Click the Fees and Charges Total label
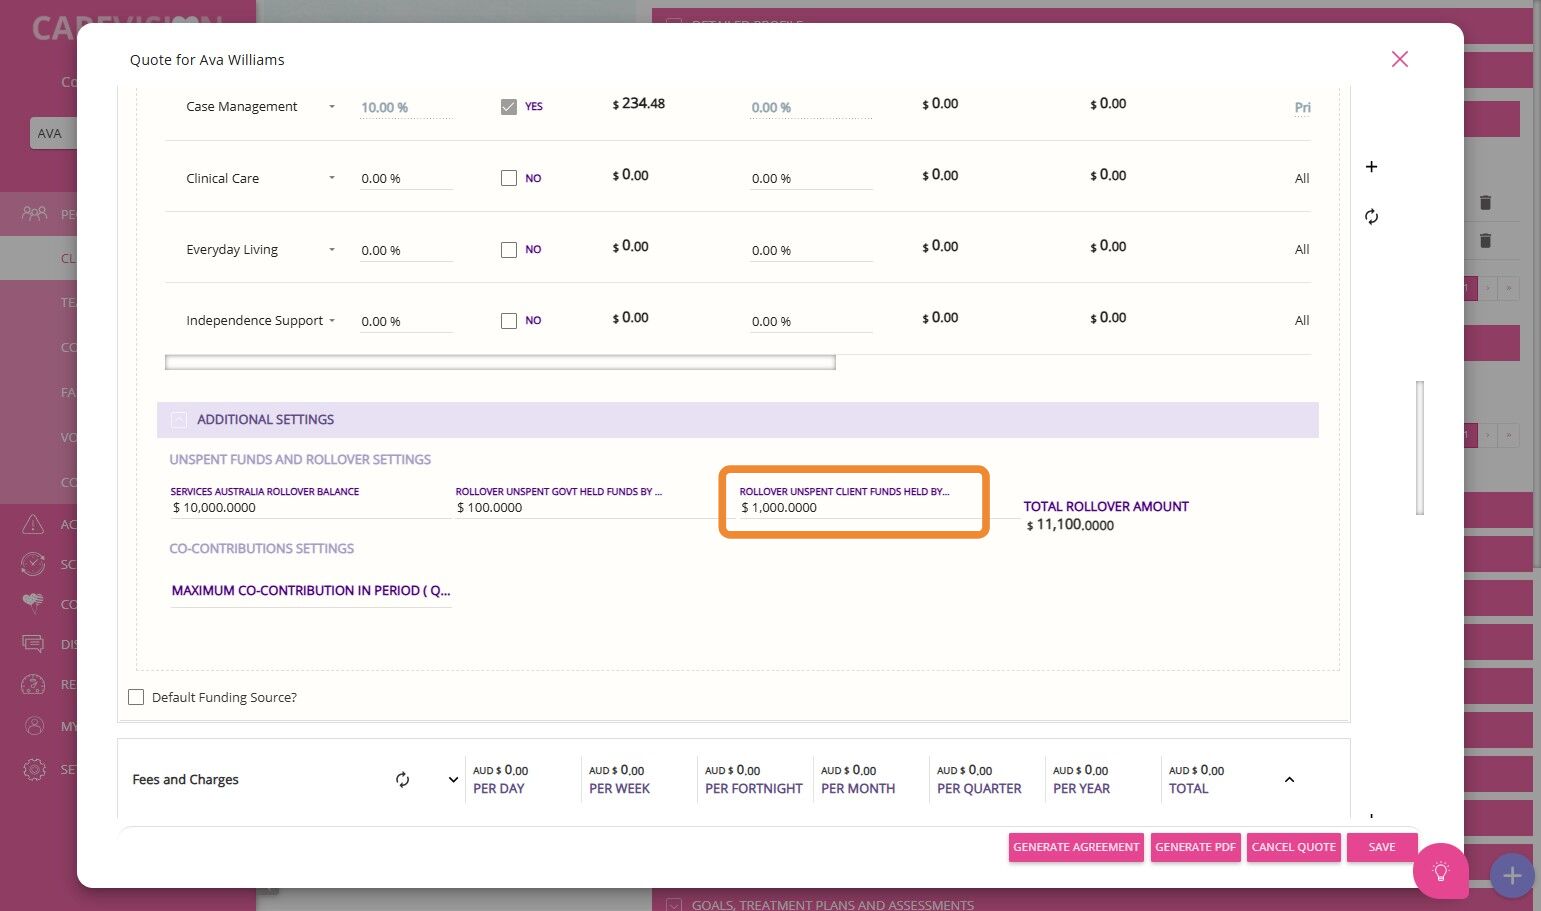 tap(1188, 789)
